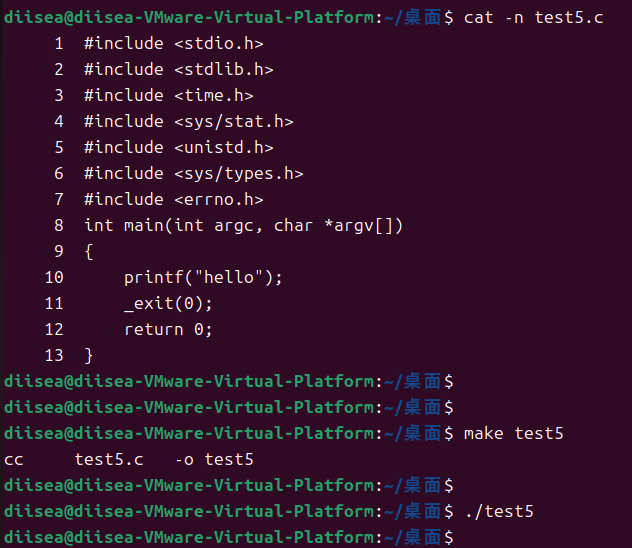
Task: Click the closing brace on line 13
Action: (x=89, y=356)
